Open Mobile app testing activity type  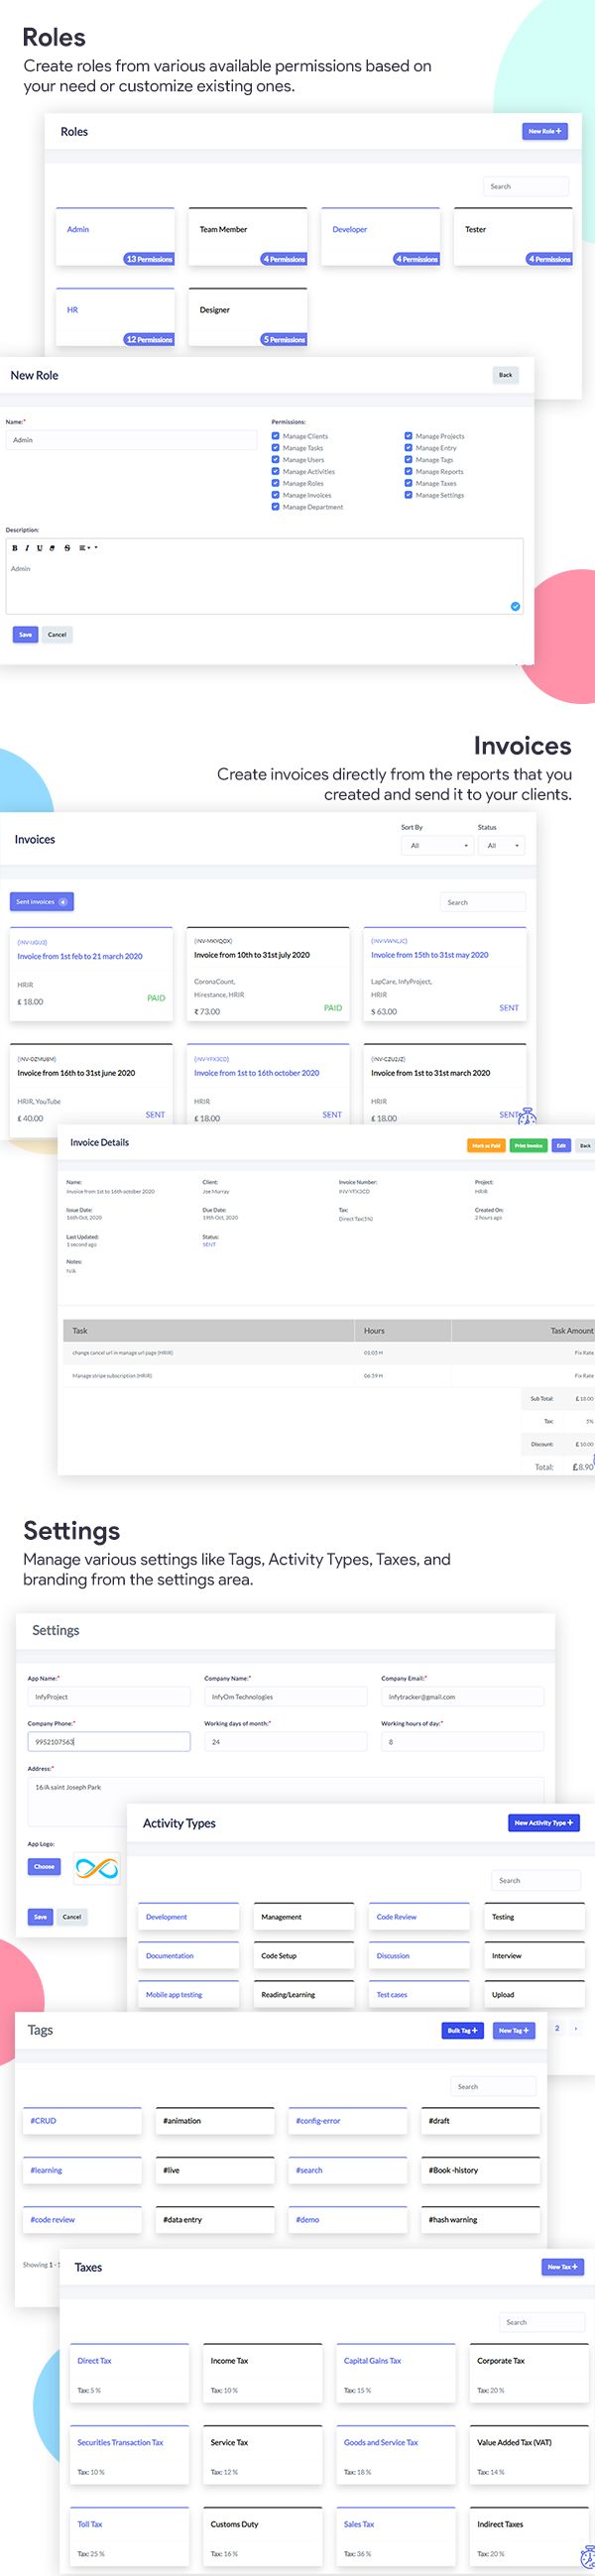tap(189, 1994)
